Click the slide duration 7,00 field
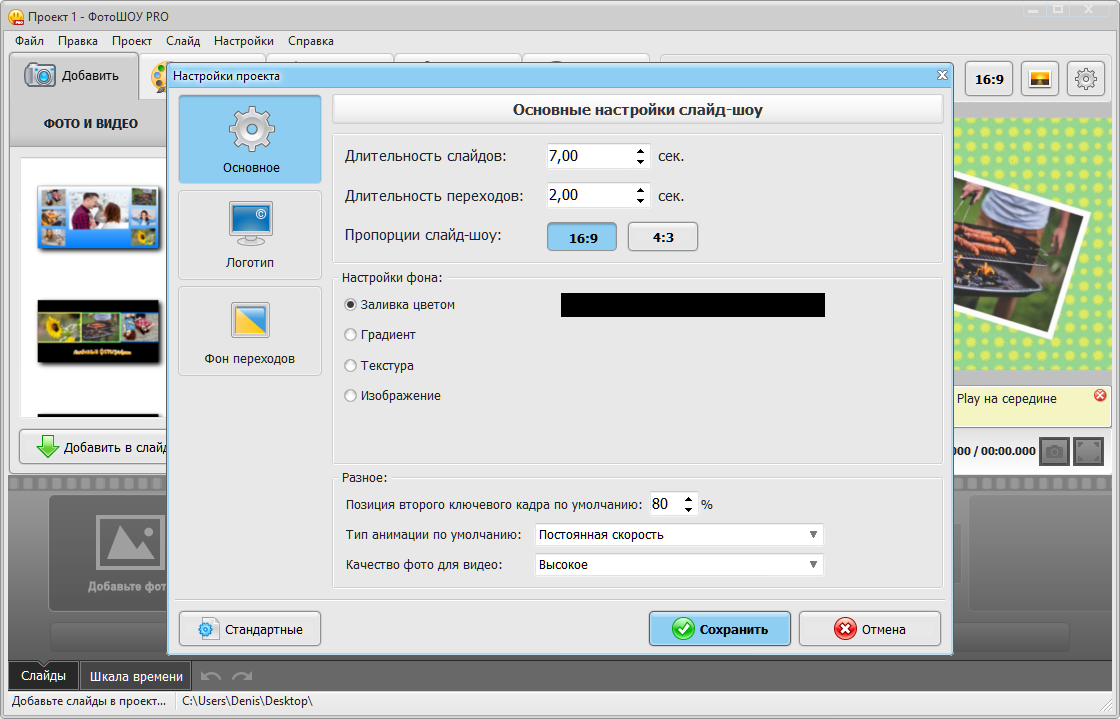The height and width of the screenshot is (719, 1120). pos(590,156)
